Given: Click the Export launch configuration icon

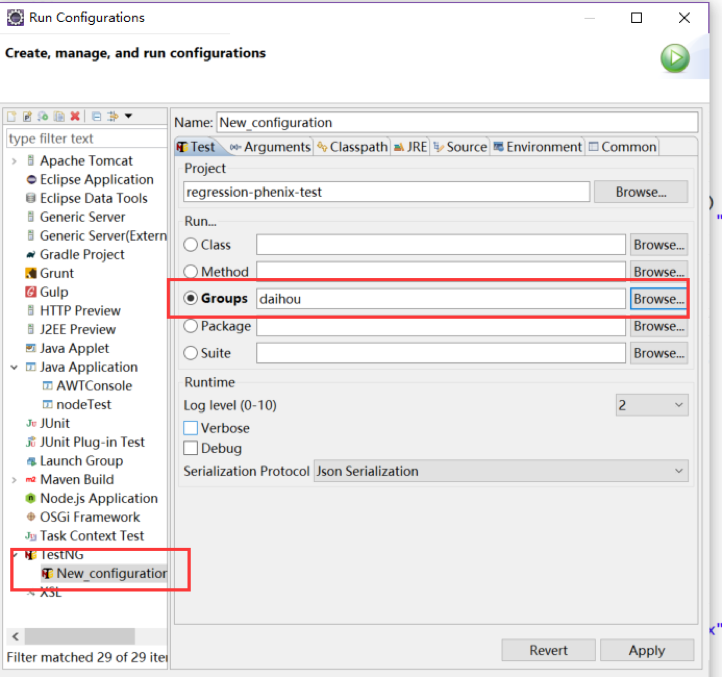Looking at the screenshot, I should click(43, 116).
